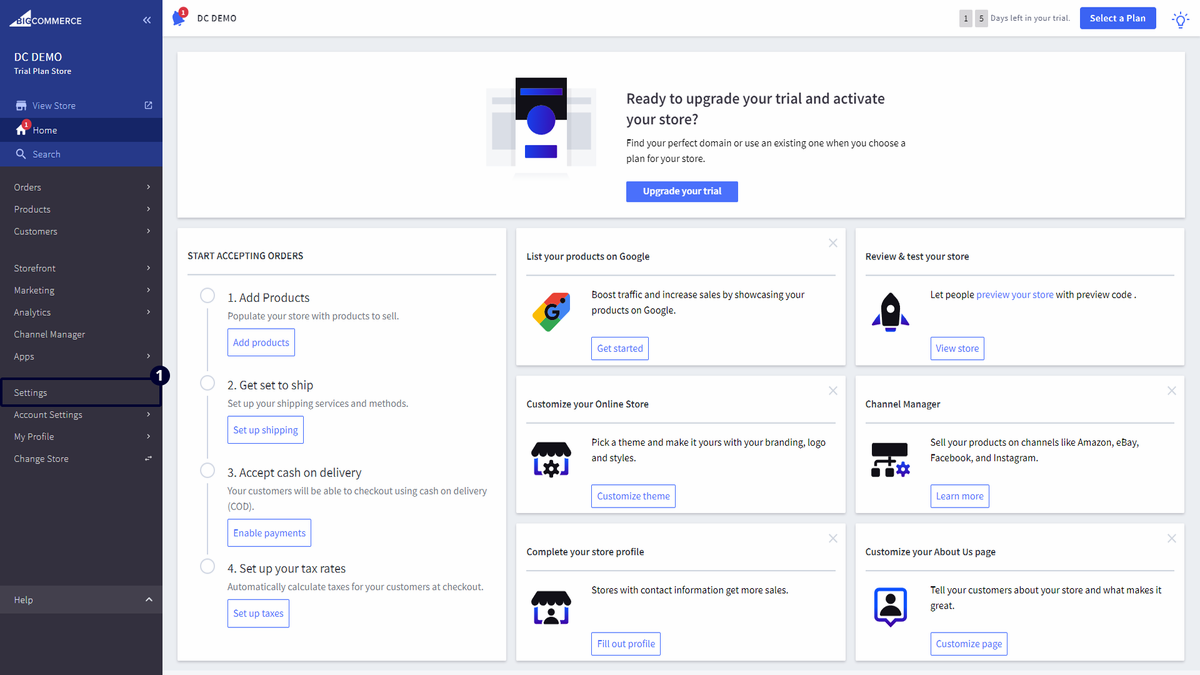Click Get started for Google listing
Screen dimensions: 1200x675
620,348
